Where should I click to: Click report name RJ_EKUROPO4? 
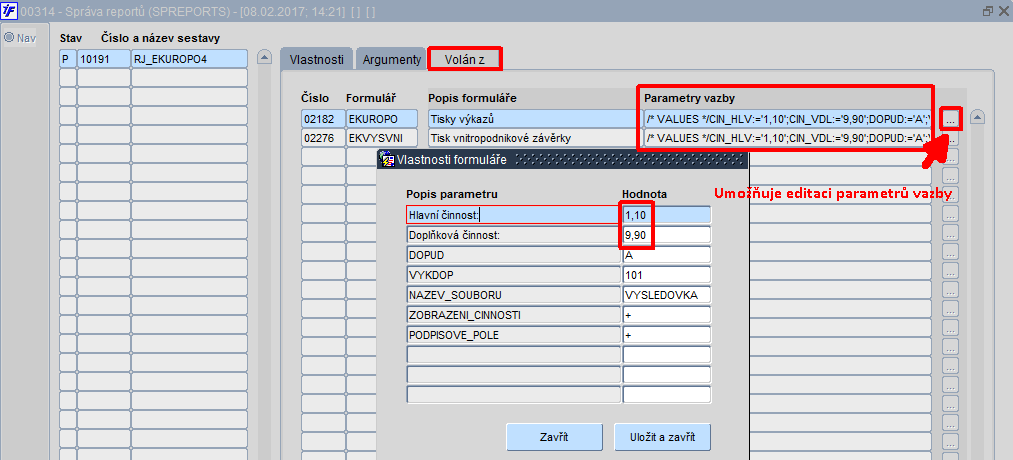189,59
